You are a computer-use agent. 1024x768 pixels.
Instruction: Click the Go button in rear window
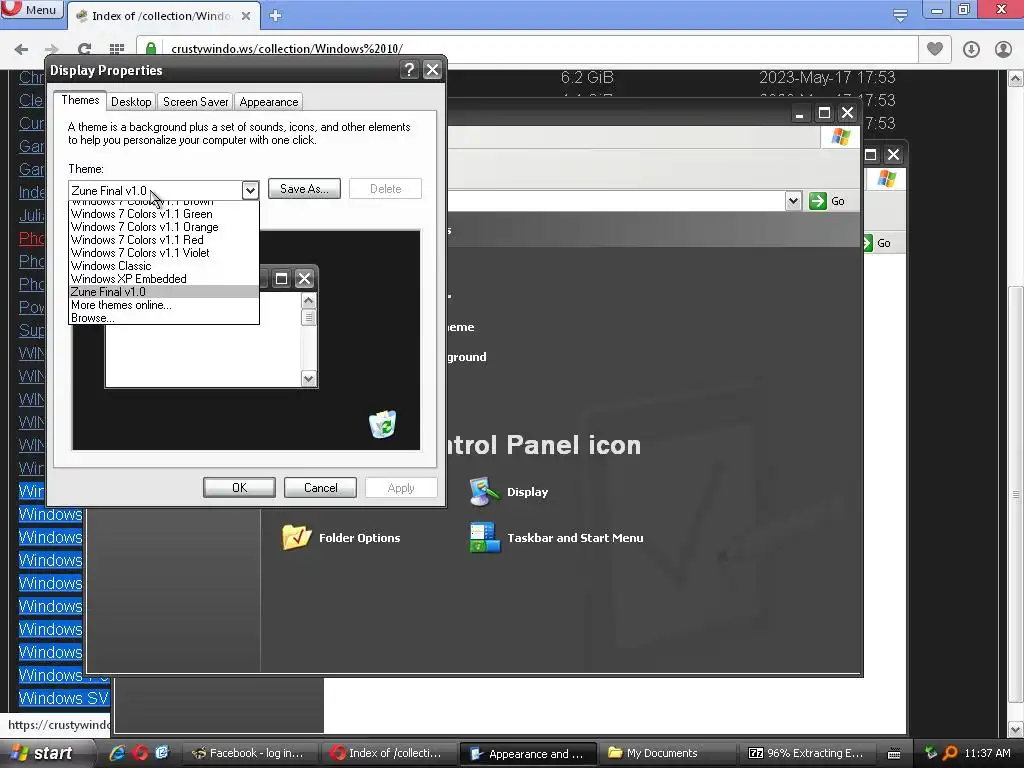878,243
